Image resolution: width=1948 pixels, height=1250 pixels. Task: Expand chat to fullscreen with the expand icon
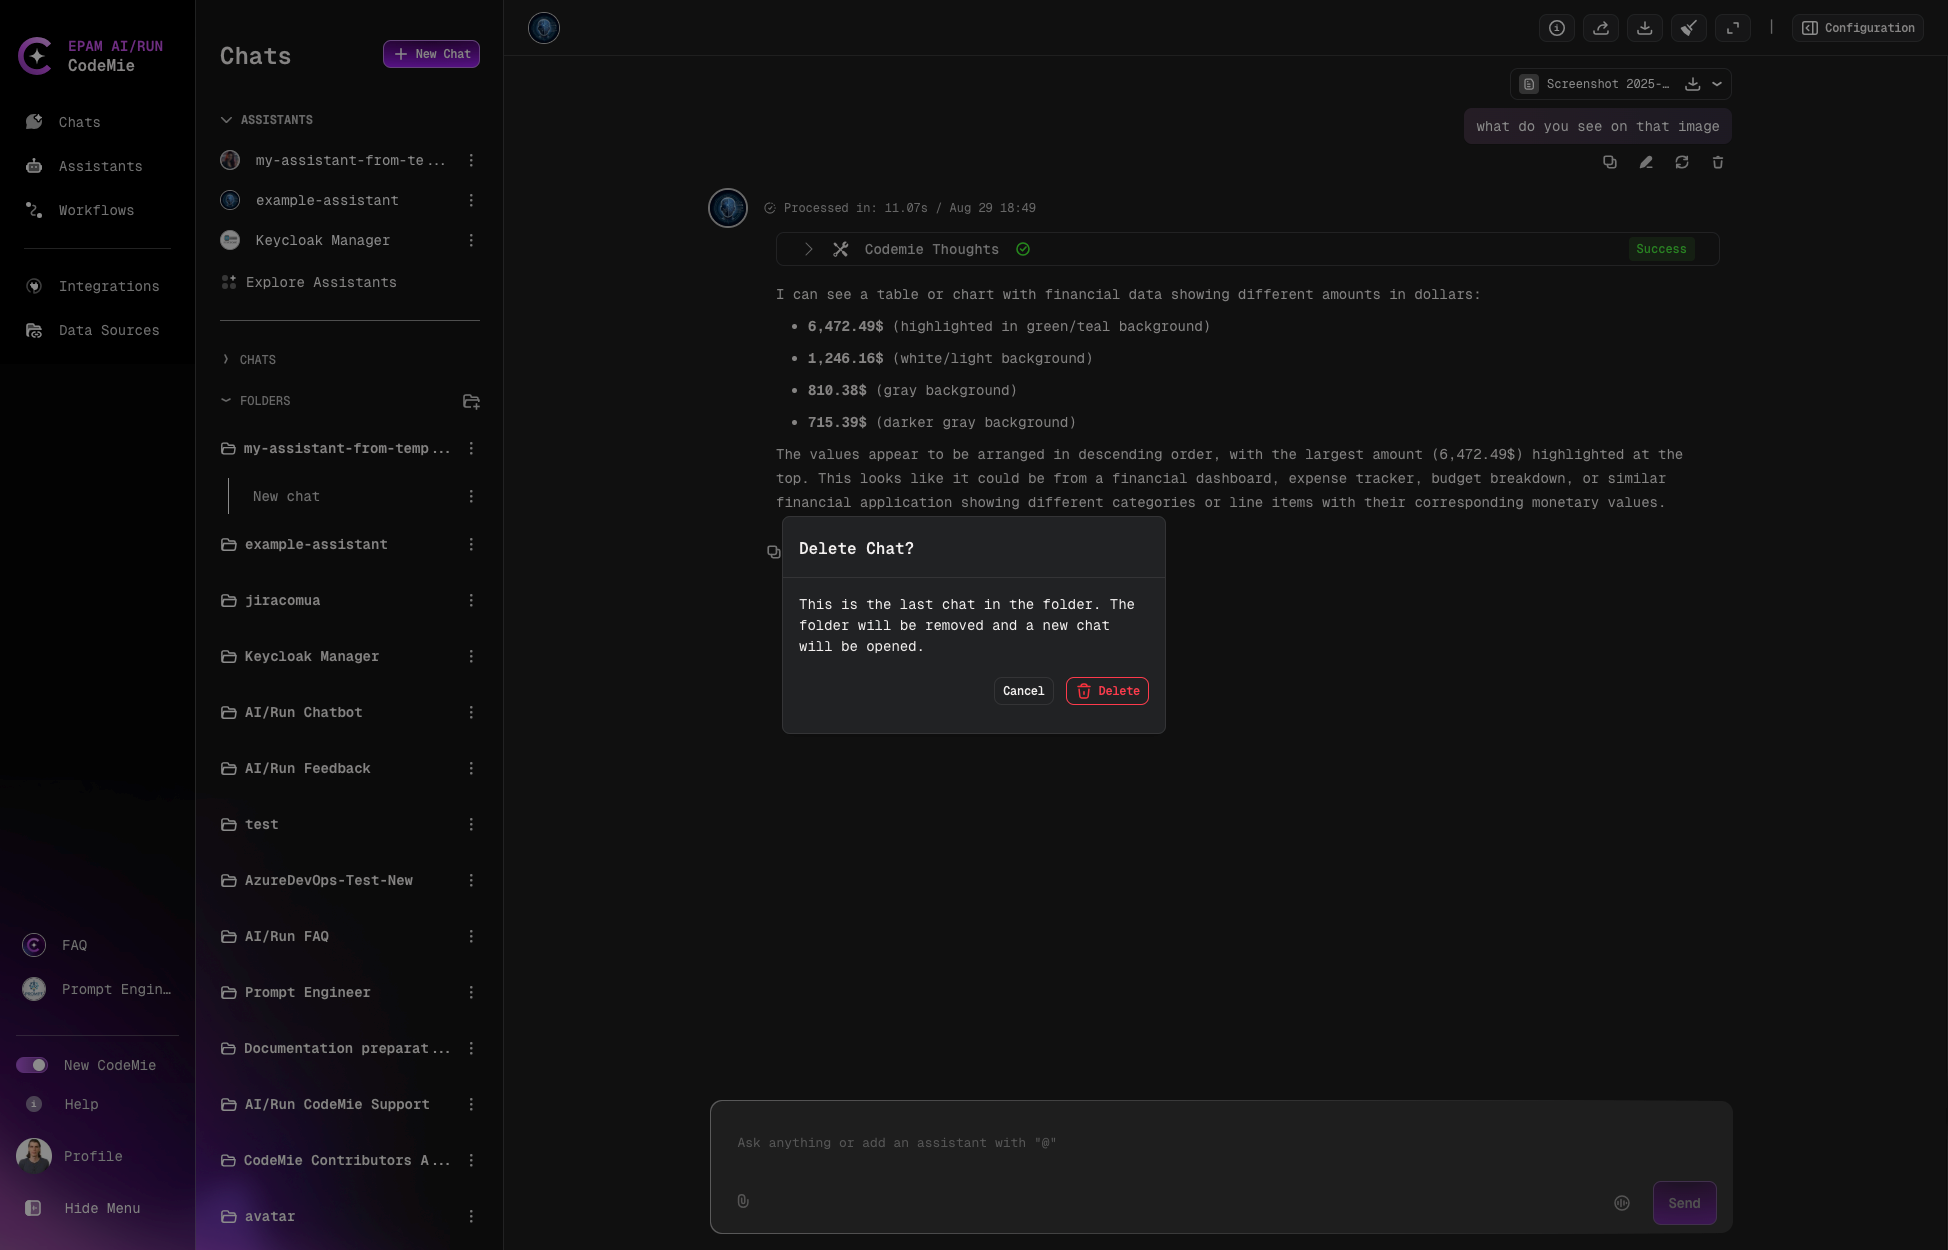tap(1733, 28)
